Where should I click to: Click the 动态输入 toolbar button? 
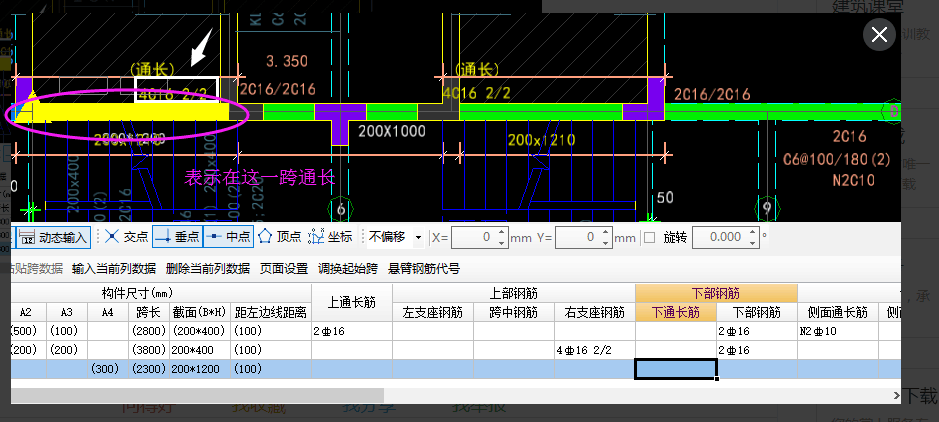(x=54, y=237)
